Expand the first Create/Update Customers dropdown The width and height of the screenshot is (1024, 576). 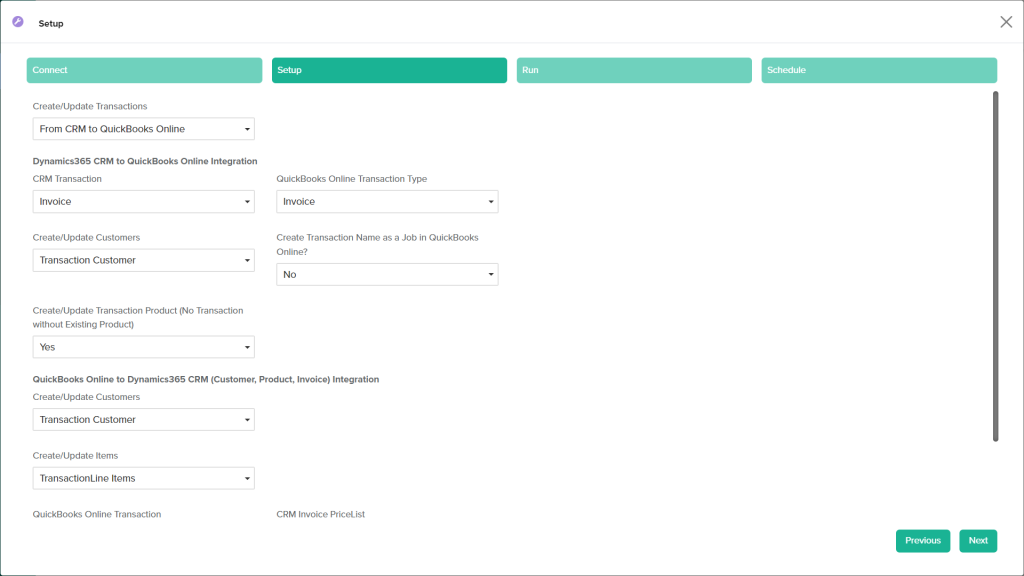pyautogui.click(x=143, y=260)
